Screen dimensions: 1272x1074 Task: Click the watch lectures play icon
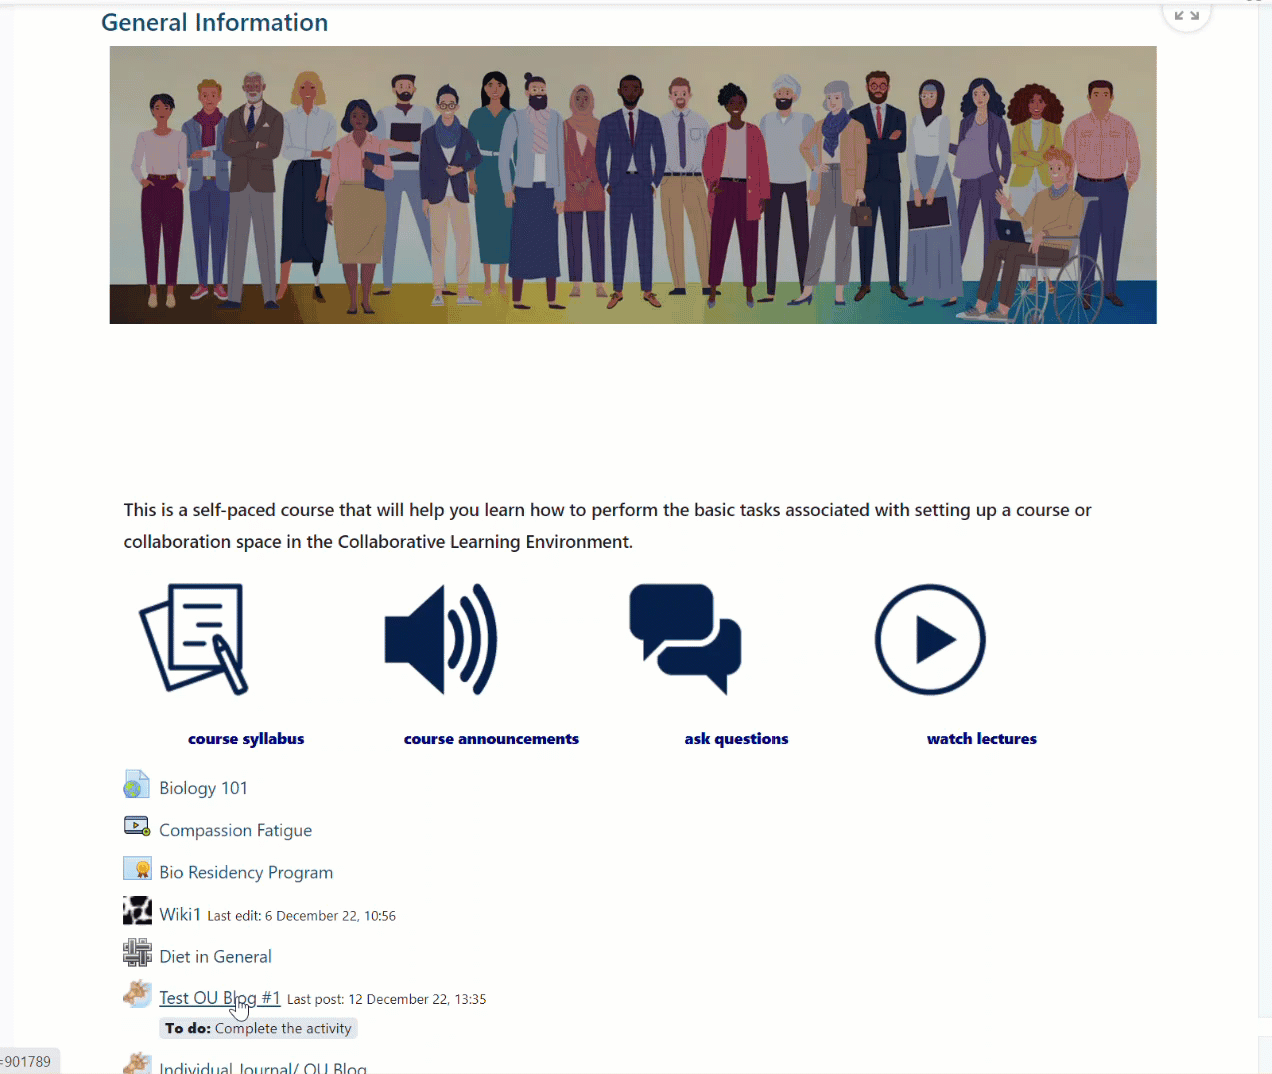tap(930, 639)
